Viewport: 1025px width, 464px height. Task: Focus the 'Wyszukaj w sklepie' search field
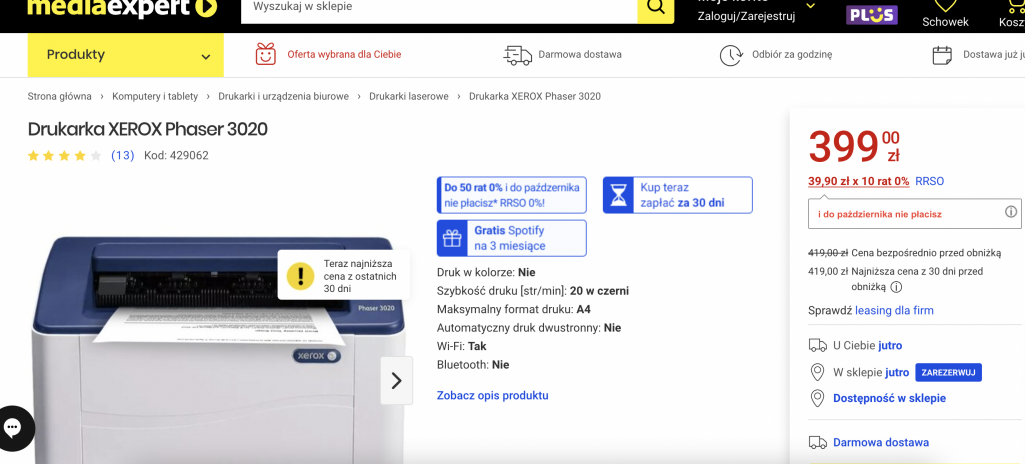tap(439, 9)
